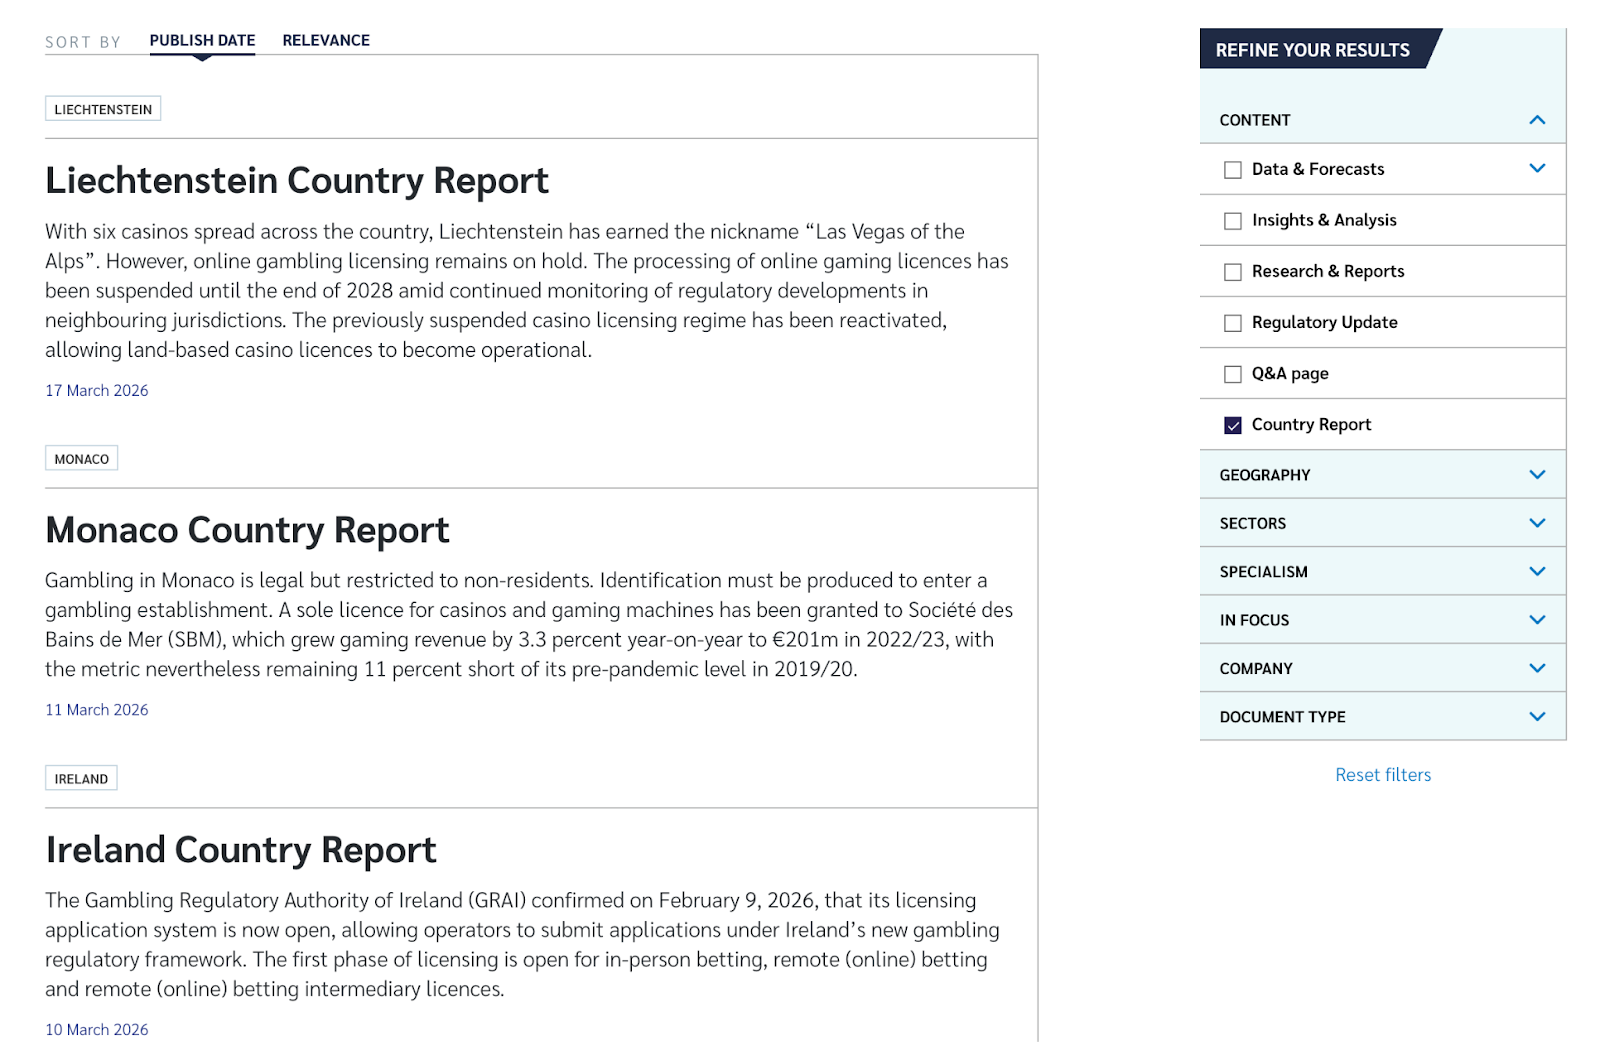Expand the GEOGRAPHY filter section
Image resolution: width=1600 pixels, height=1042 pixels.
click(1382, 475)
